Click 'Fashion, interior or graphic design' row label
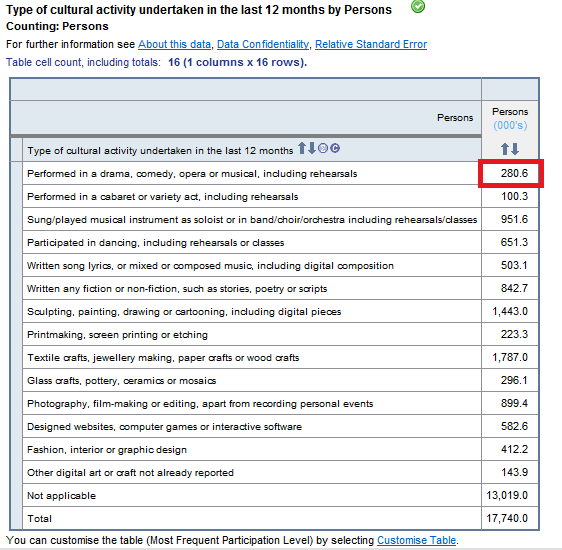The height and width of the screenshot is (550, 562). pyautogui.click(x=107, y=449)
